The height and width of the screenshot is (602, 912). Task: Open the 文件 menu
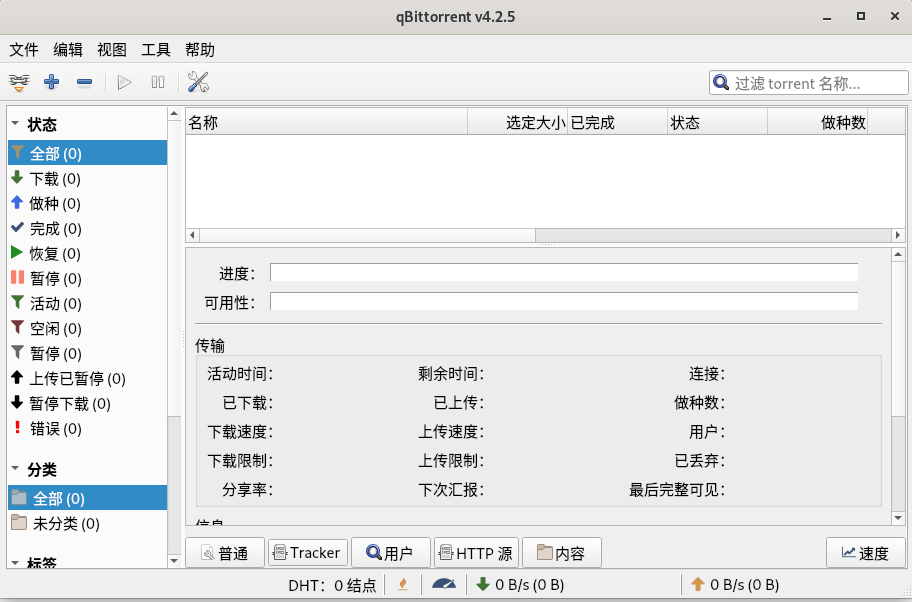[x=24, y=50]
